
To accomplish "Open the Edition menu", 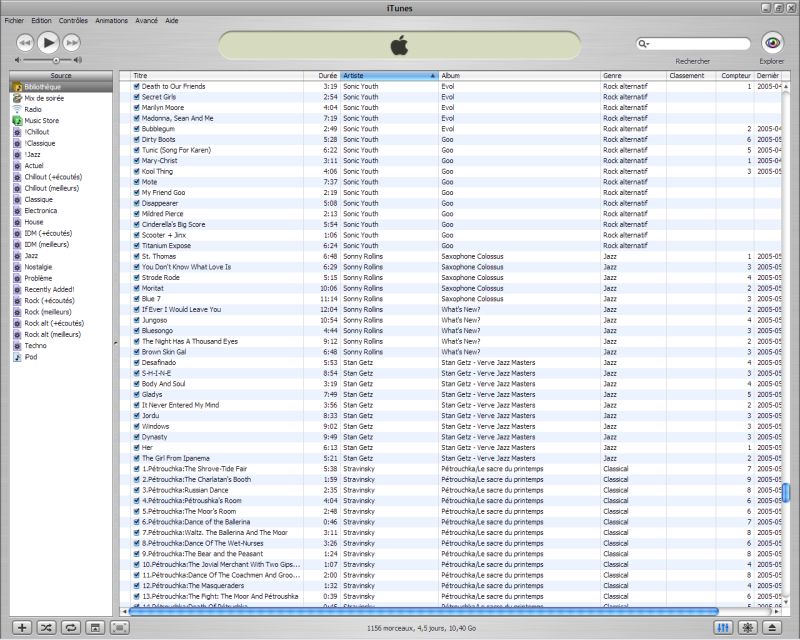I will click(41, 20).
